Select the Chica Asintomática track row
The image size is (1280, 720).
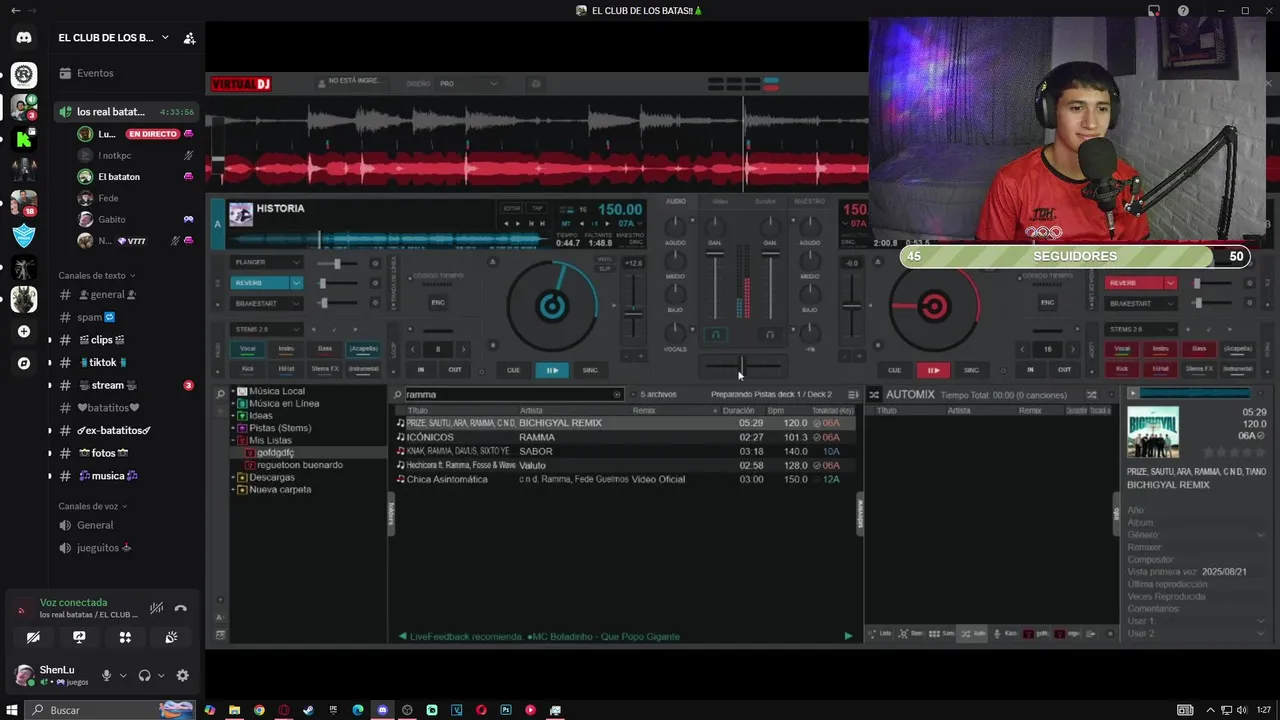click(625, 479)
